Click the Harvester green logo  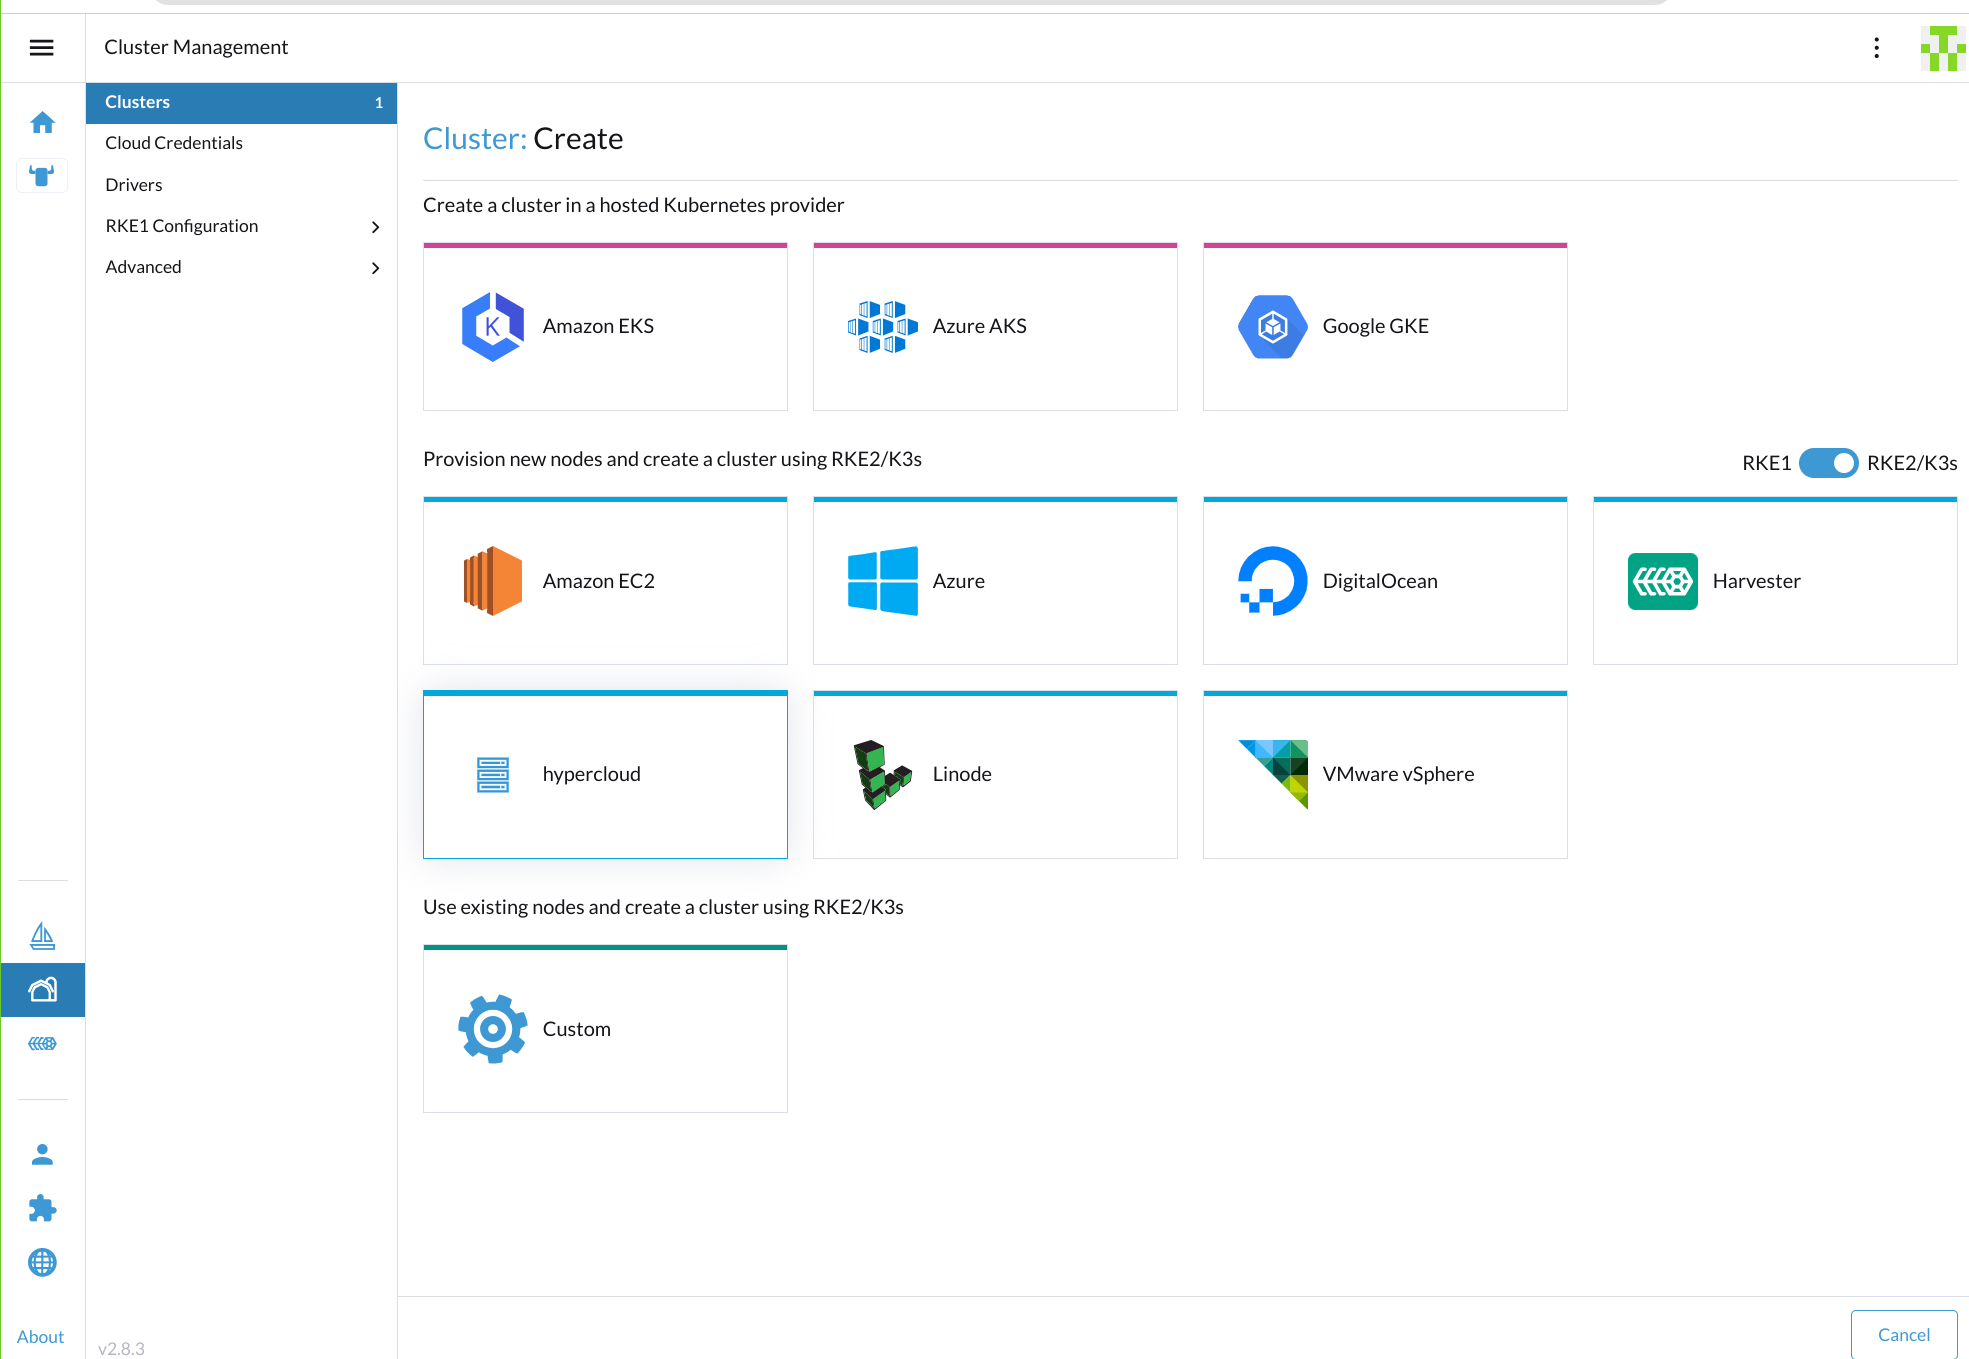click(x=1662, y=581)
